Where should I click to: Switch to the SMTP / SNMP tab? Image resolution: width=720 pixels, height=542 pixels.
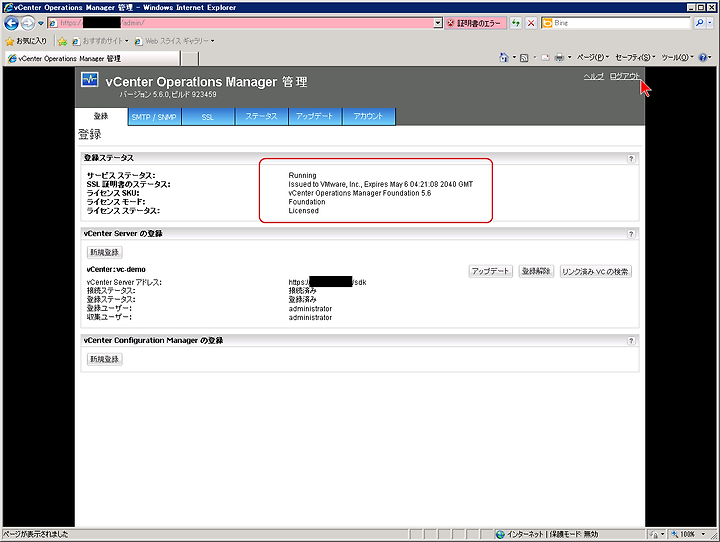point(154,117)
